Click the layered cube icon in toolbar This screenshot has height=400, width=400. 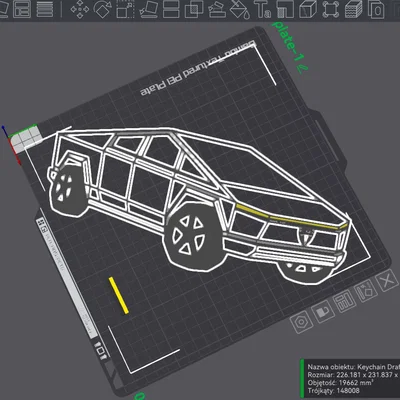tap(354, 9)
